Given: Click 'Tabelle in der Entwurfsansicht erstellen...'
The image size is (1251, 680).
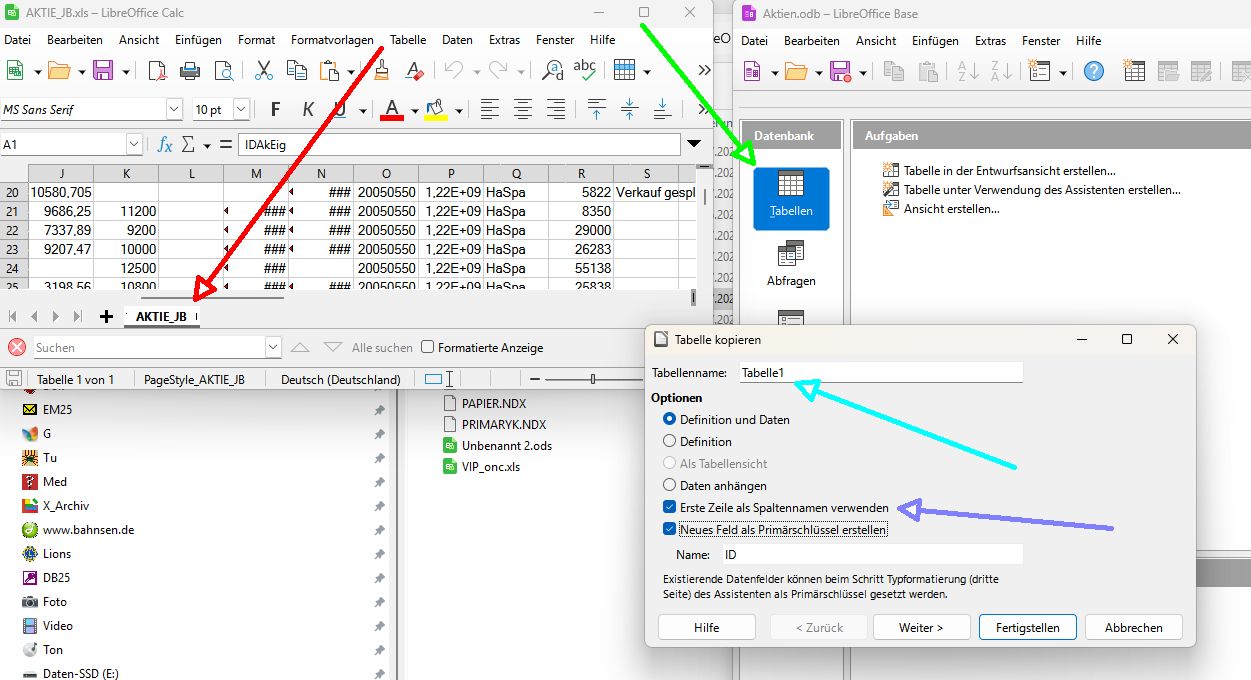Looking at the screenshot, I should pyautogui.click(x=1009, y=171).
